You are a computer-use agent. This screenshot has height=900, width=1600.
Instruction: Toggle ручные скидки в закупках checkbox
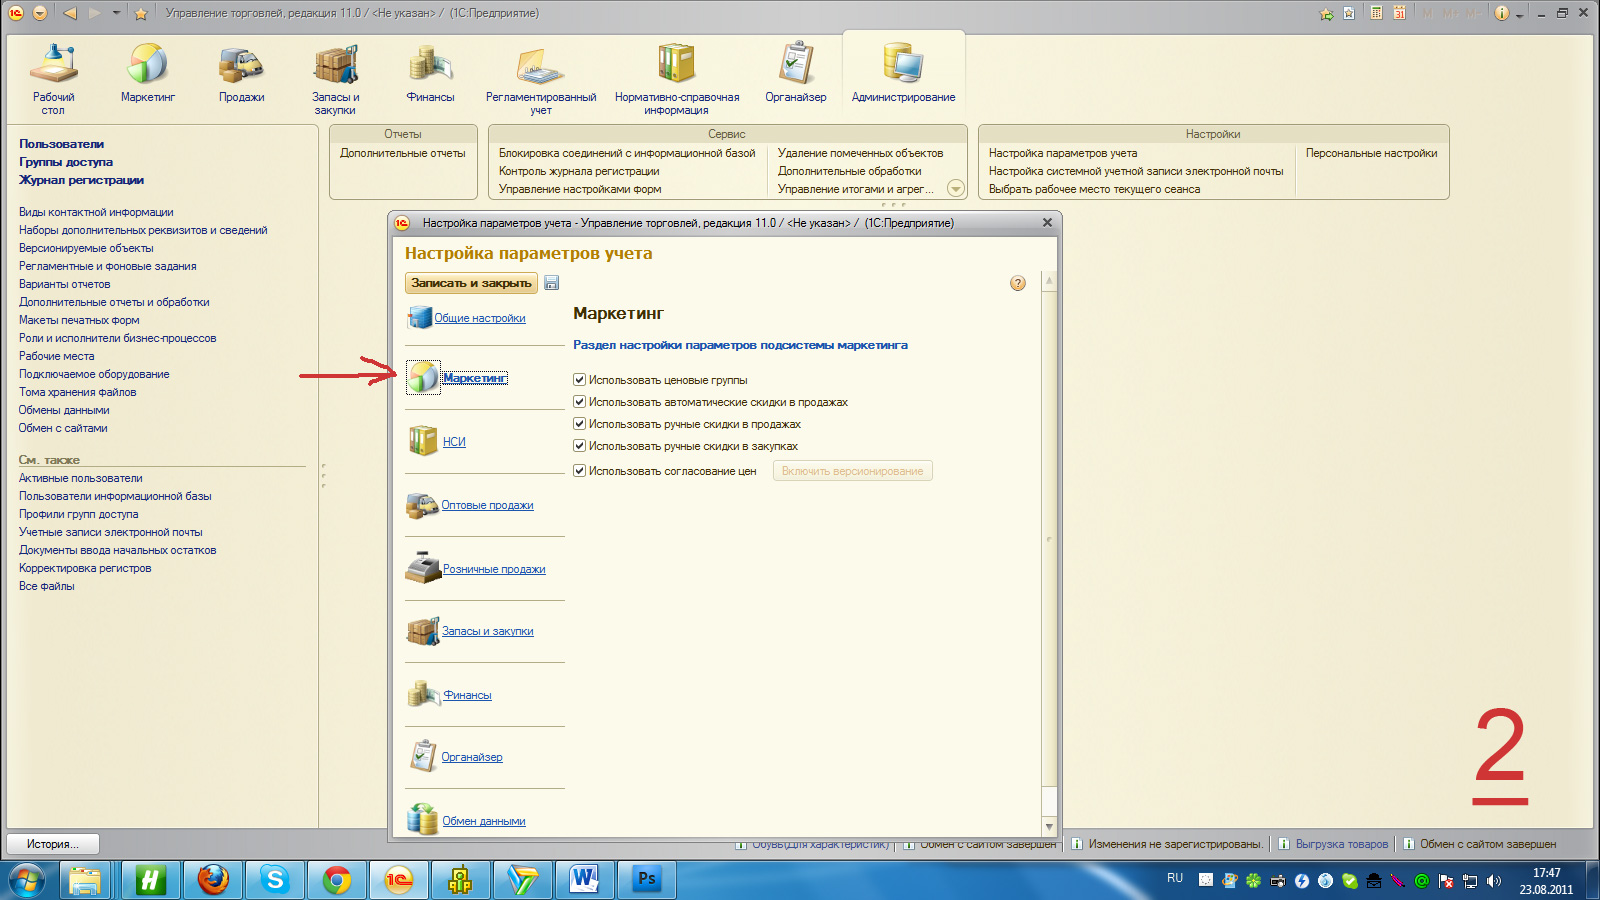point(579,446)
